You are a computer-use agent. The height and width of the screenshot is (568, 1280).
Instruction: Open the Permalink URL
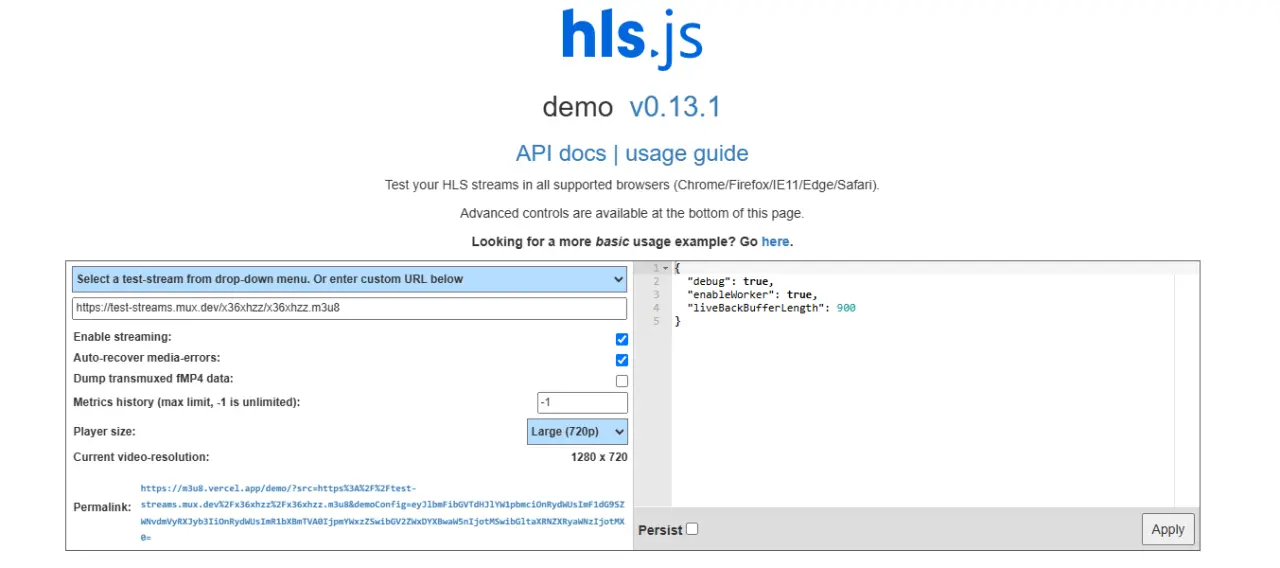(x=382, y=513)
